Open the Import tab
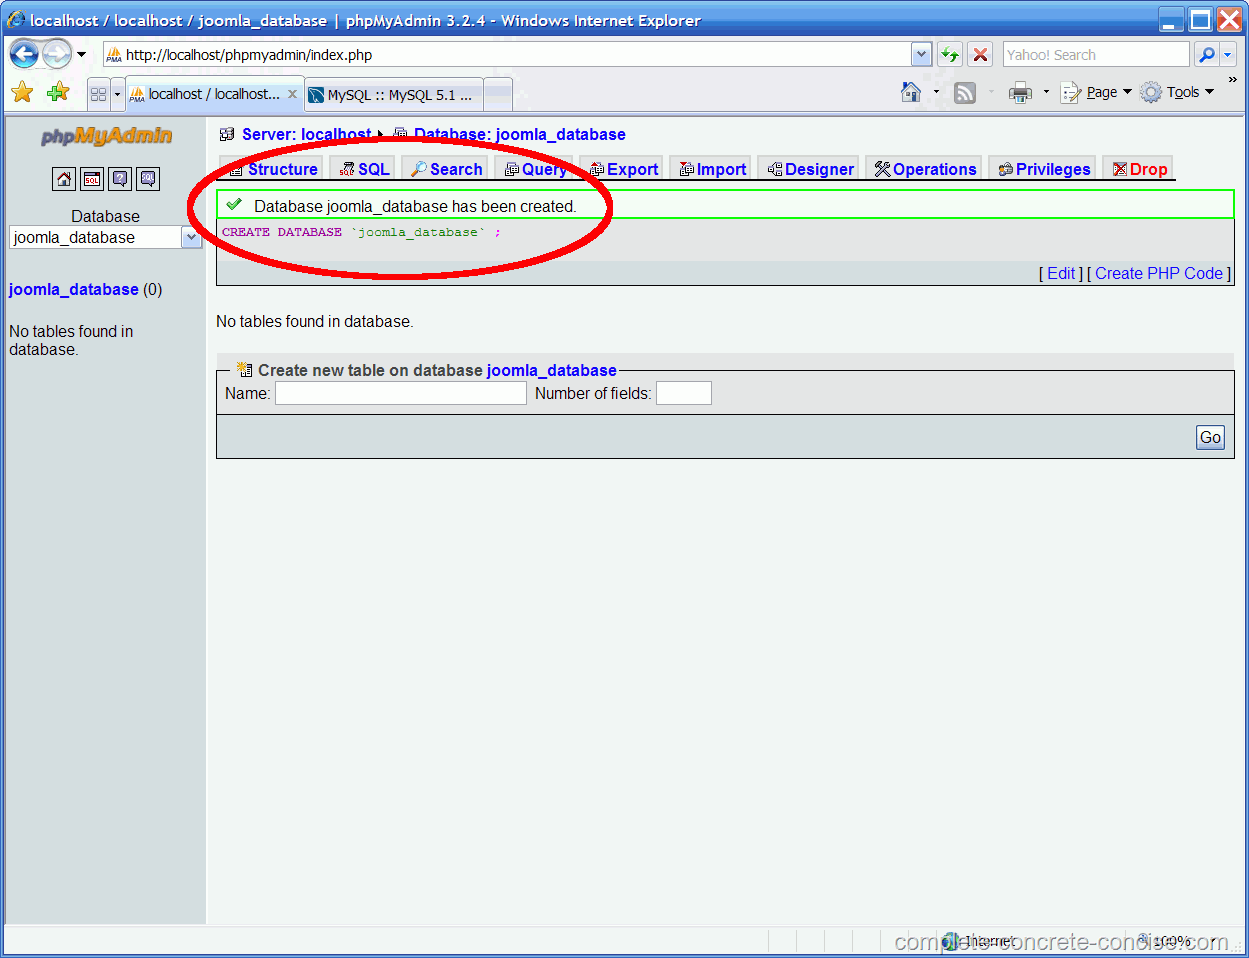 tap(712, 169)
